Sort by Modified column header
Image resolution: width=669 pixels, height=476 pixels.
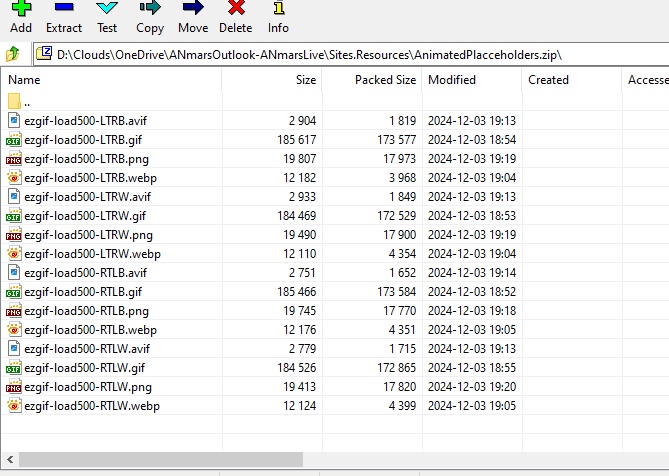(452, 80)
